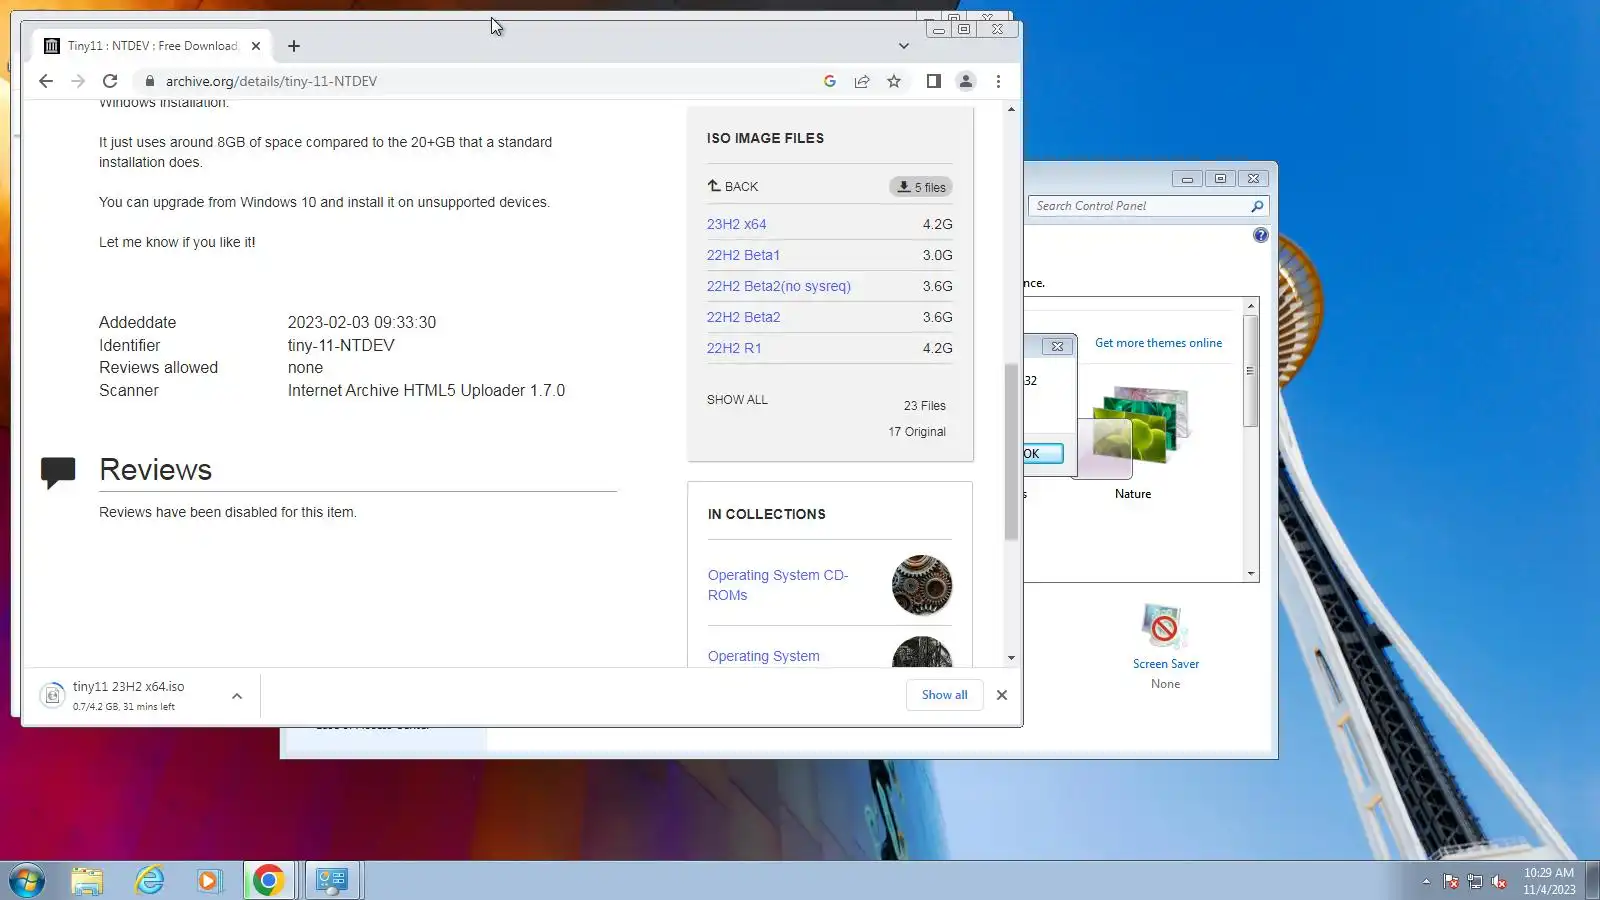Switch to Control Panel taskbar button
This screenshot has height=900, width=1600.
click(x=332, y=881)
